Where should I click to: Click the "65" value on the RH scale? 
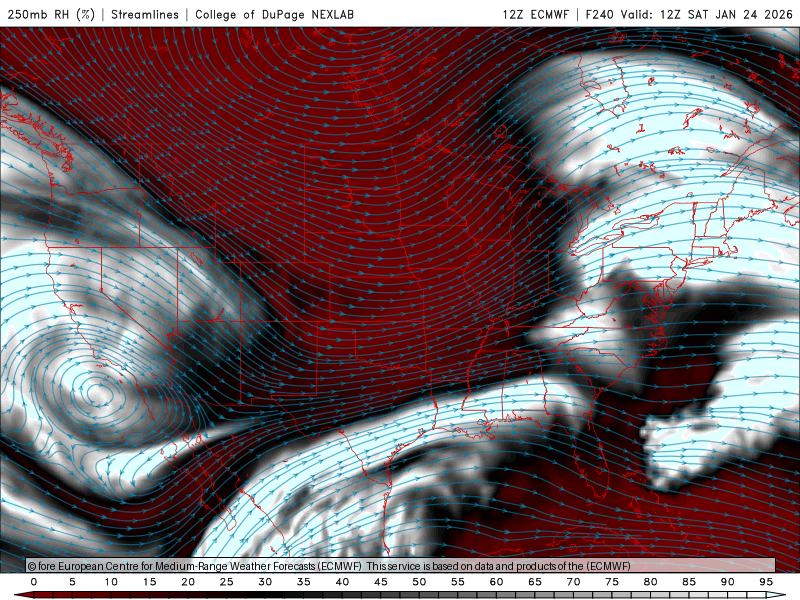click(535, 582)
